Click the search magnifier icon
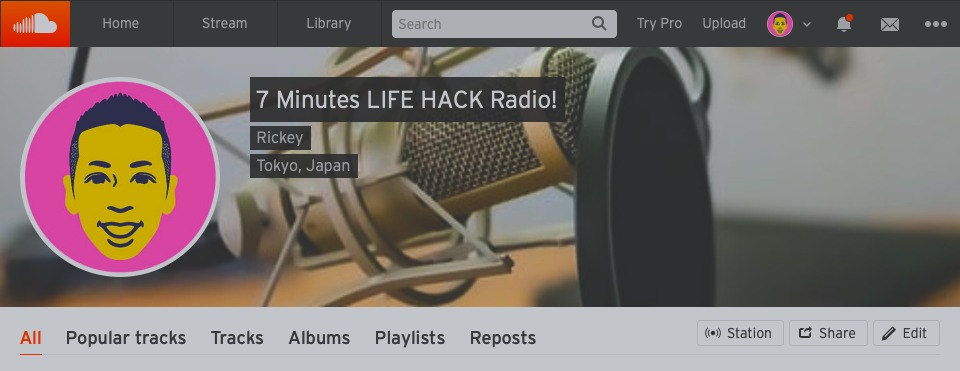Screen dimensions: 960x371 (x=599, y=24)
